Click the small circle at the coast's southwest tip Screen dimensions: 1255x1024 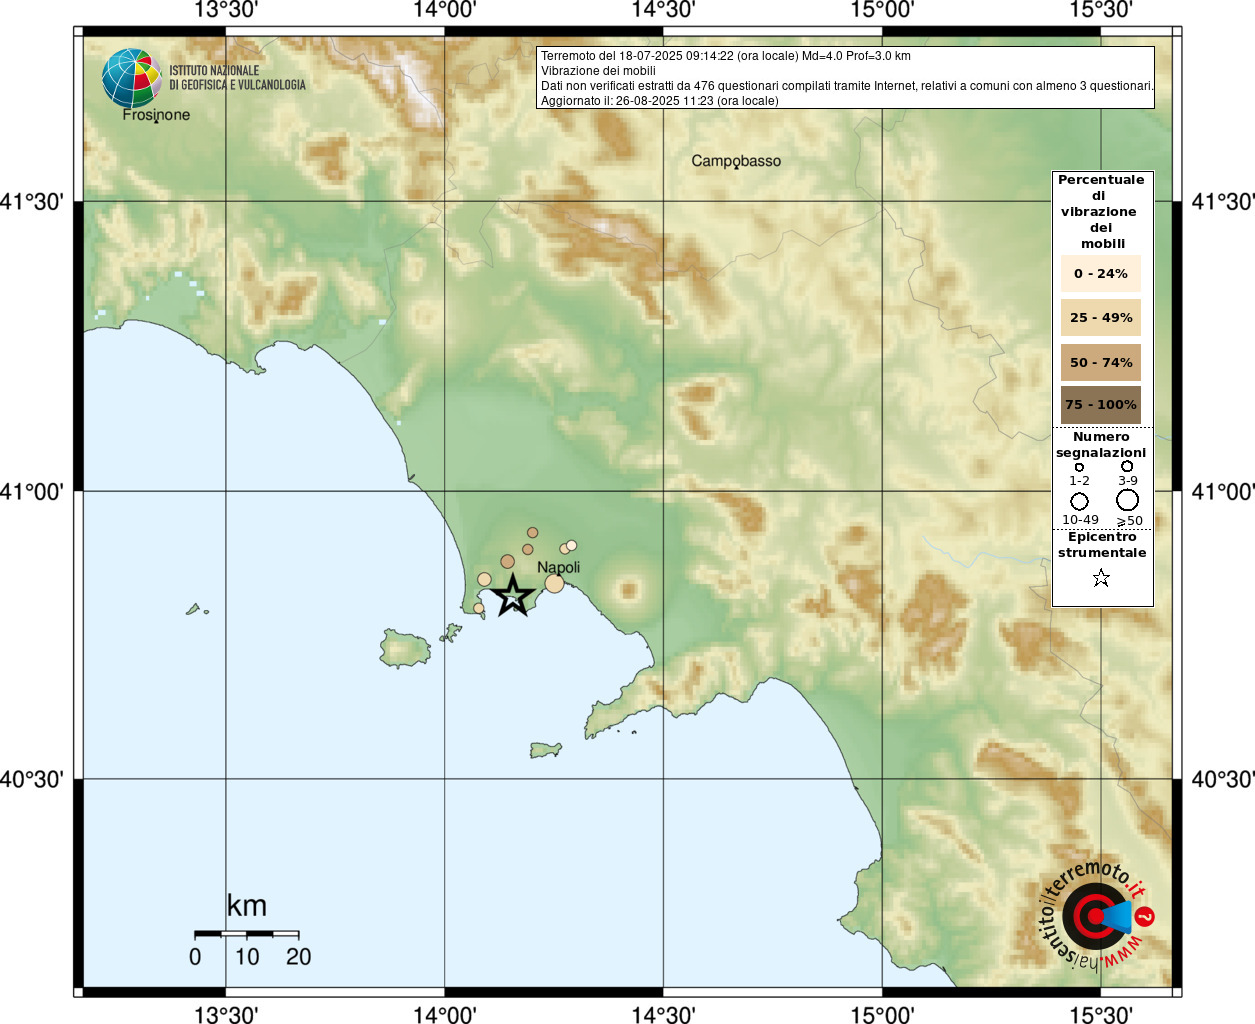[478, 608]
